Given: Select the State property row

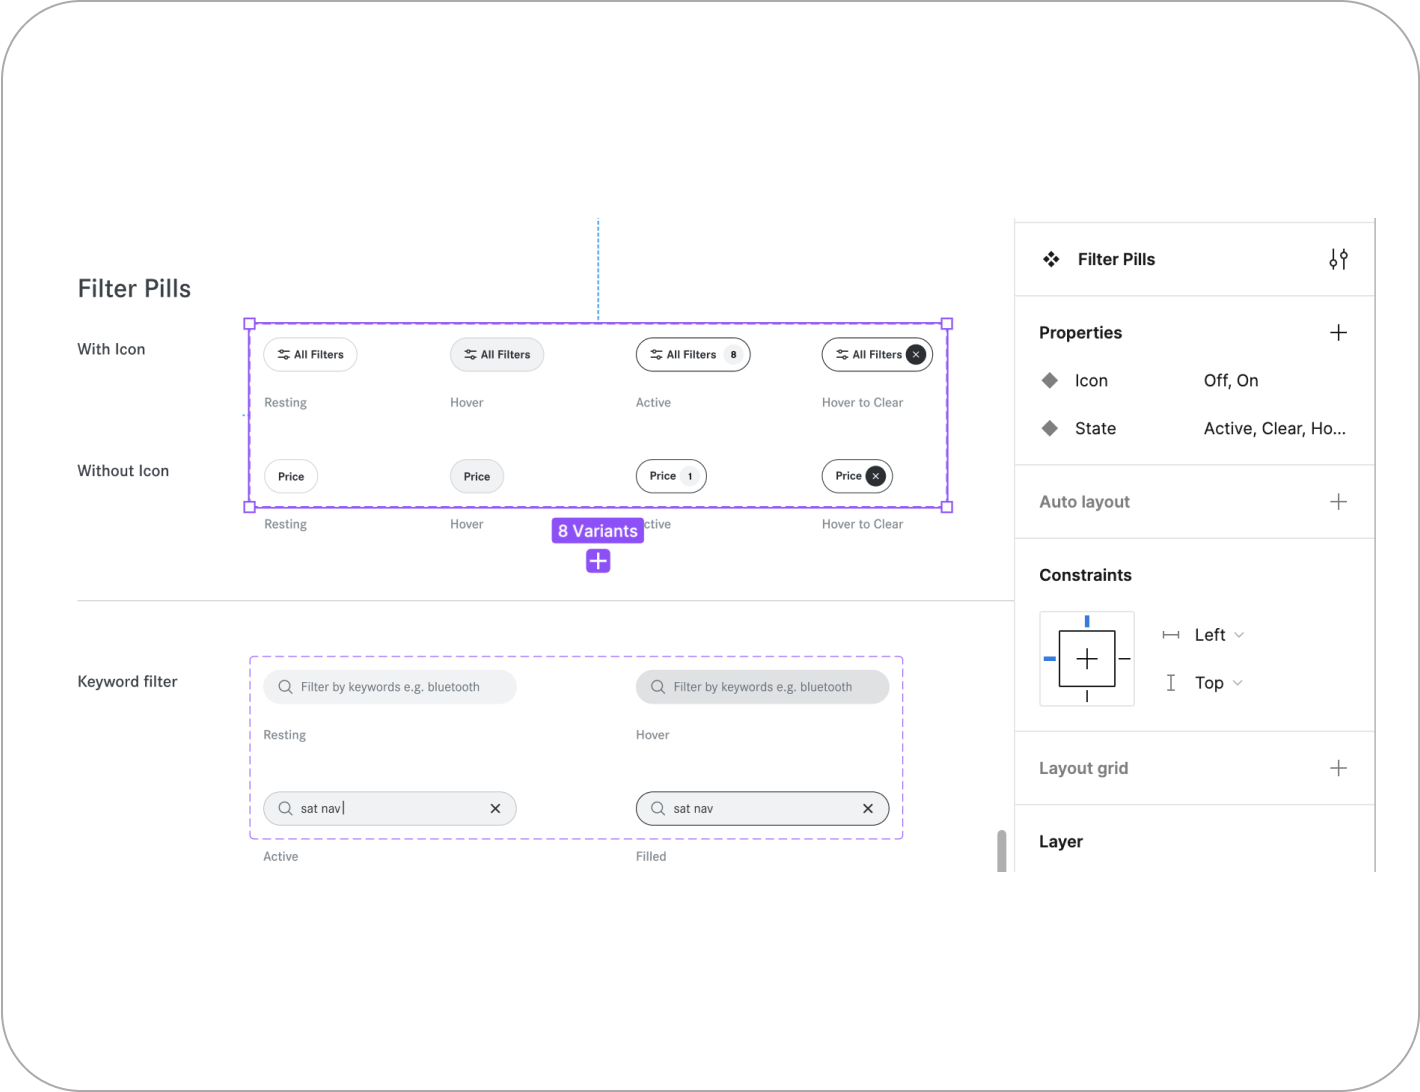Looking at the screenshot, I should (1194, 428).
